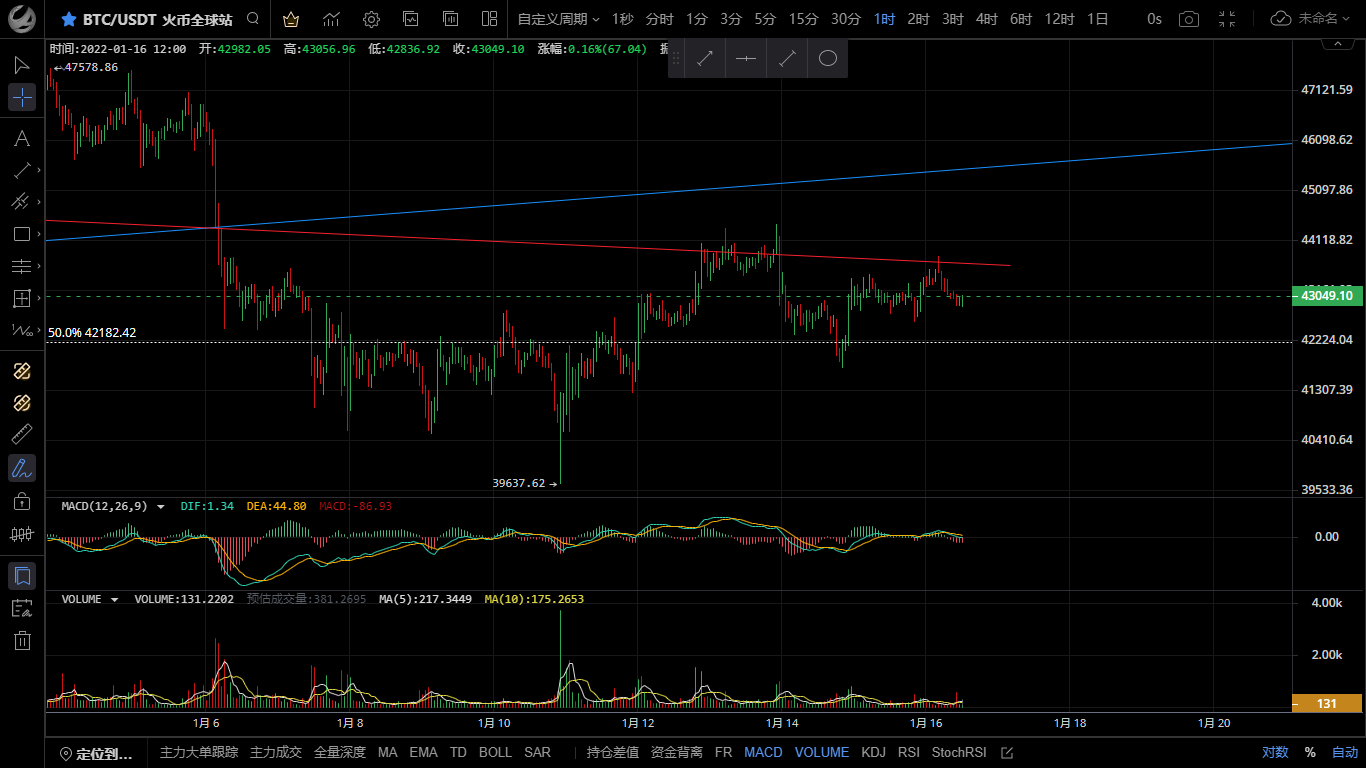This screenshot has width=1366, height=768.
Task: Click the crown VIP icon
Action: (x=291, y=19)
